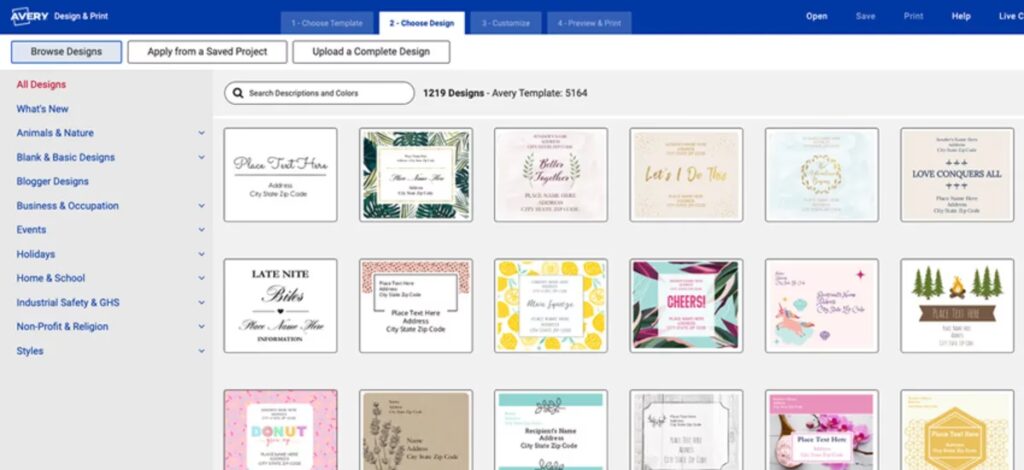1024x470 pixels.
Task: Choose the yellow lemons pattern design
Action: coord(551,305)
